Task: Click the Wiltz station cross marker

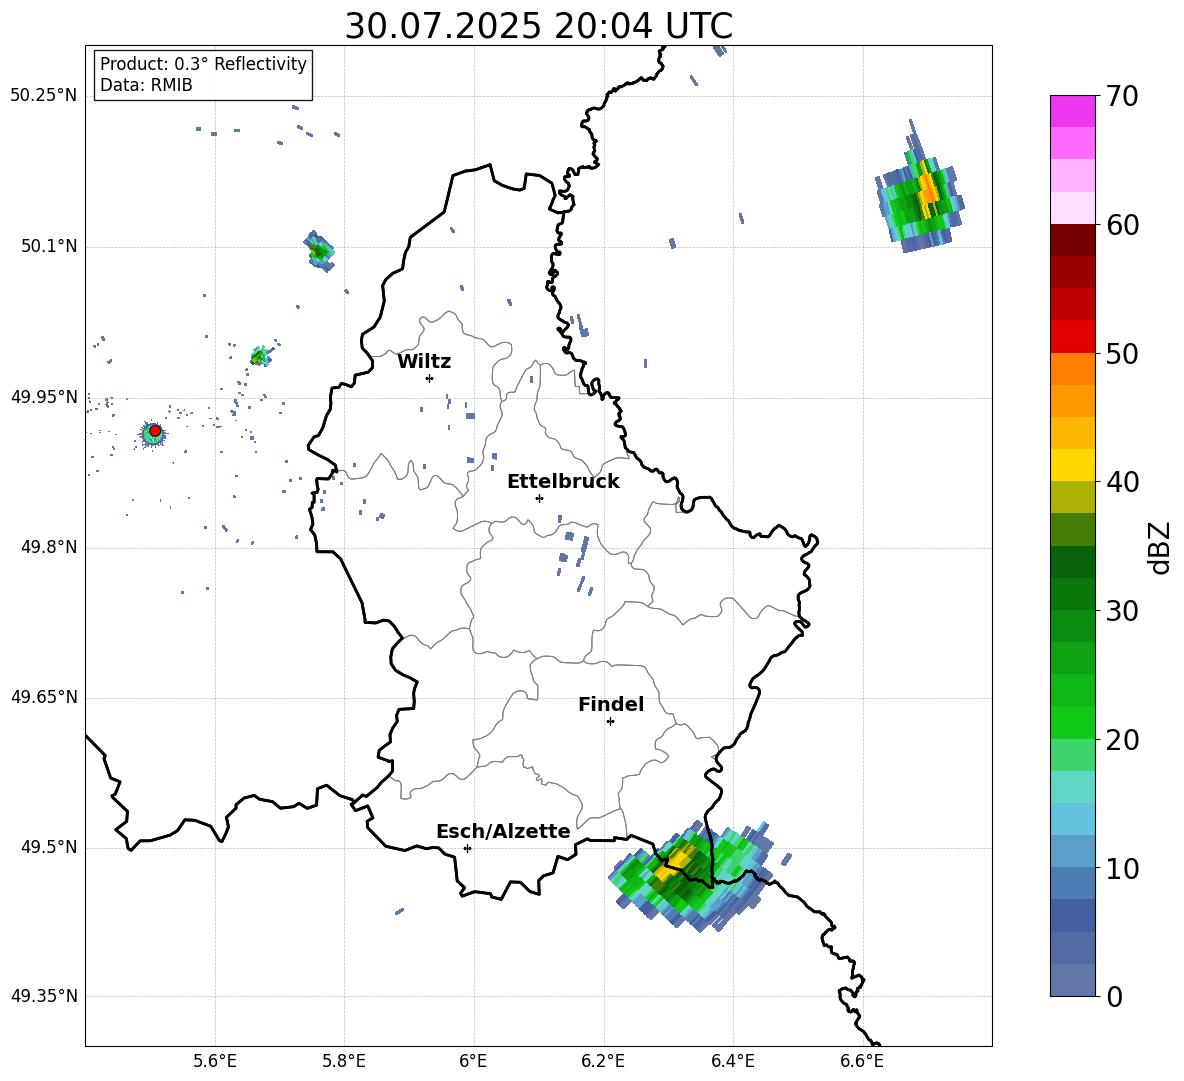Action: 429,378
